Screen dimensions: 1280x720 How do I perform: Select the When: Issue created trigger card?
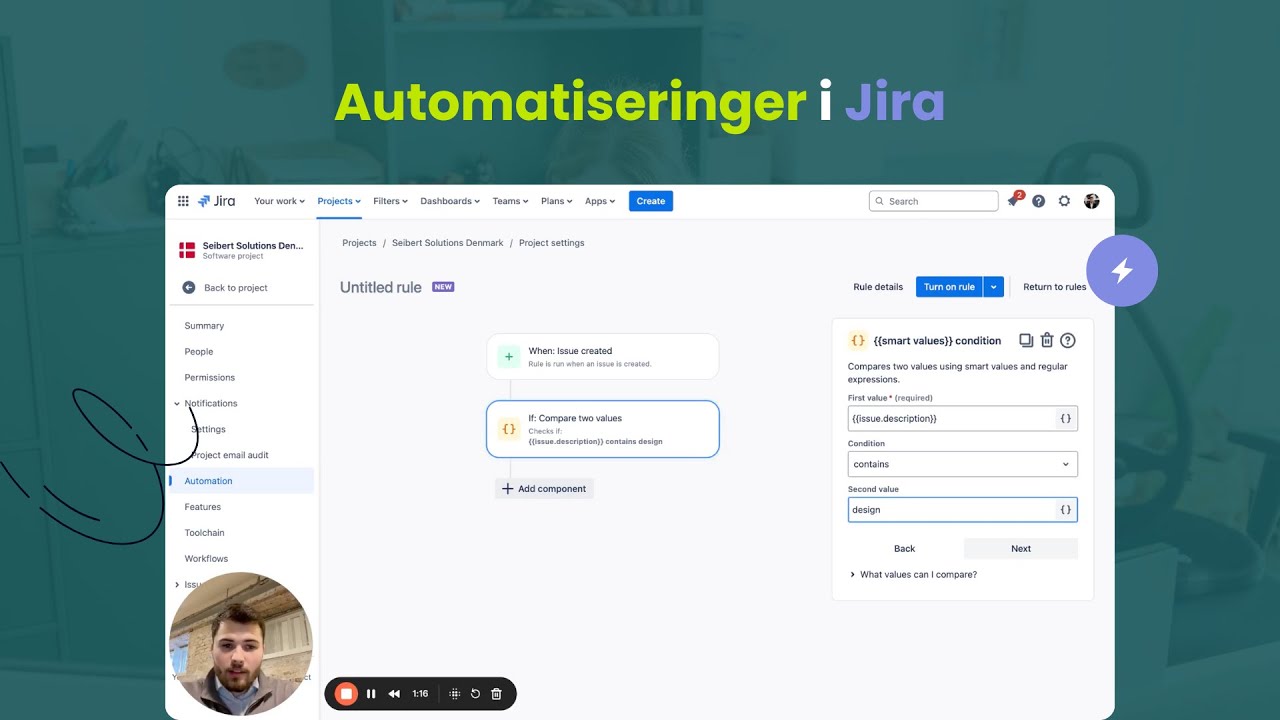(603, 356)
